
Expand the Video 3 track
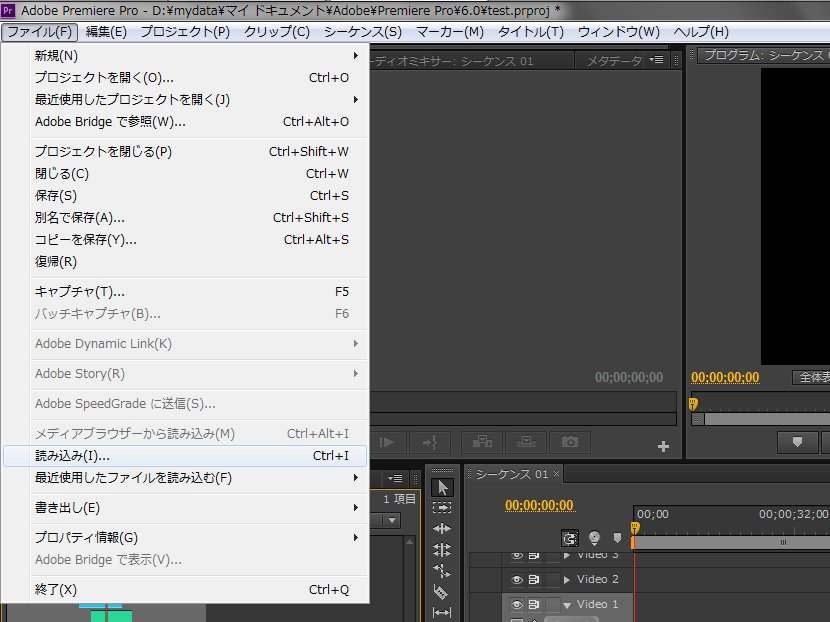pos(567,555)
